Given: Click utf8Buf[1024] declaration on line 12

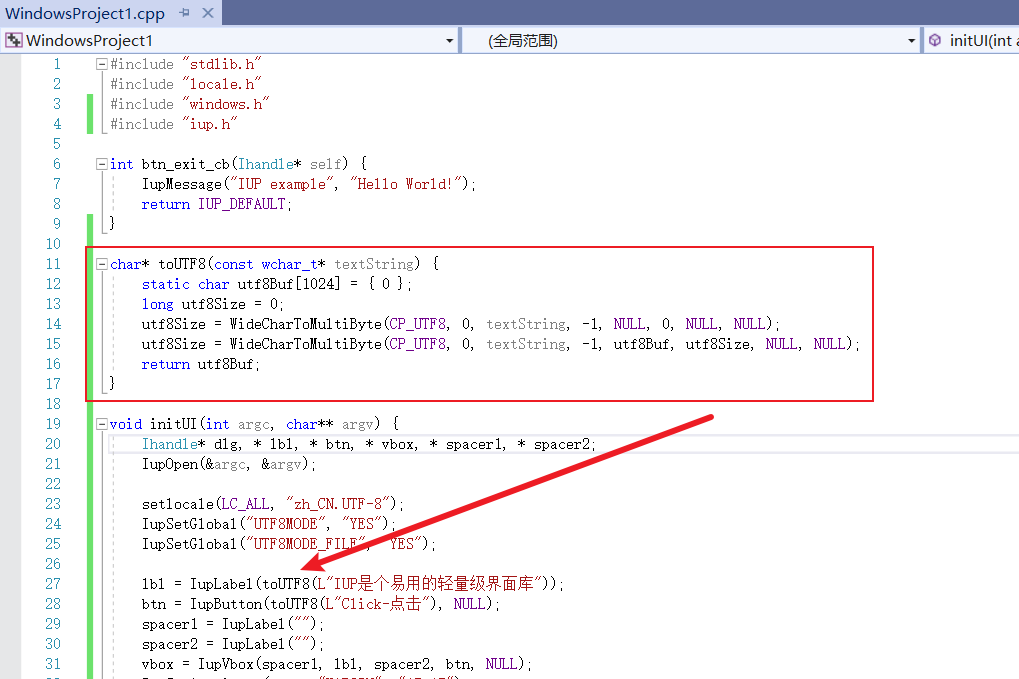Looking at the screenshot, I should click(289, 284).
